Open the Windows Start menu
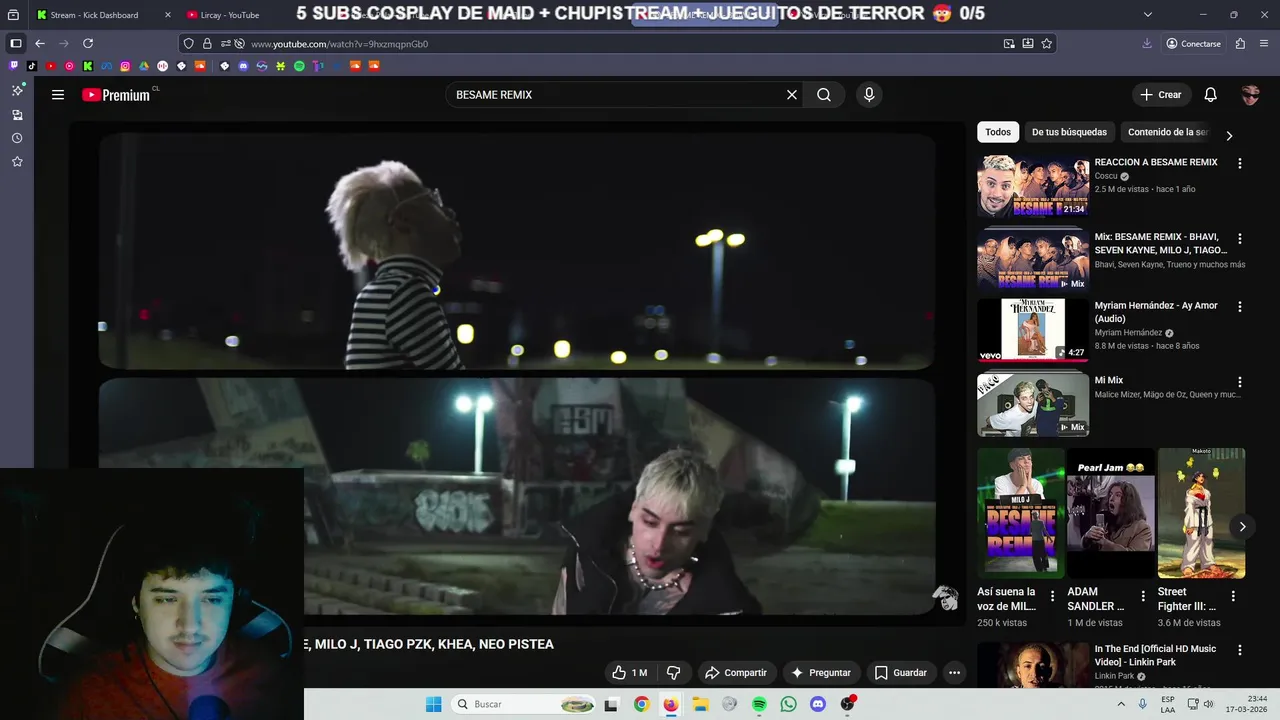This screenshot has width=1280, height=720. click(434, 704)
